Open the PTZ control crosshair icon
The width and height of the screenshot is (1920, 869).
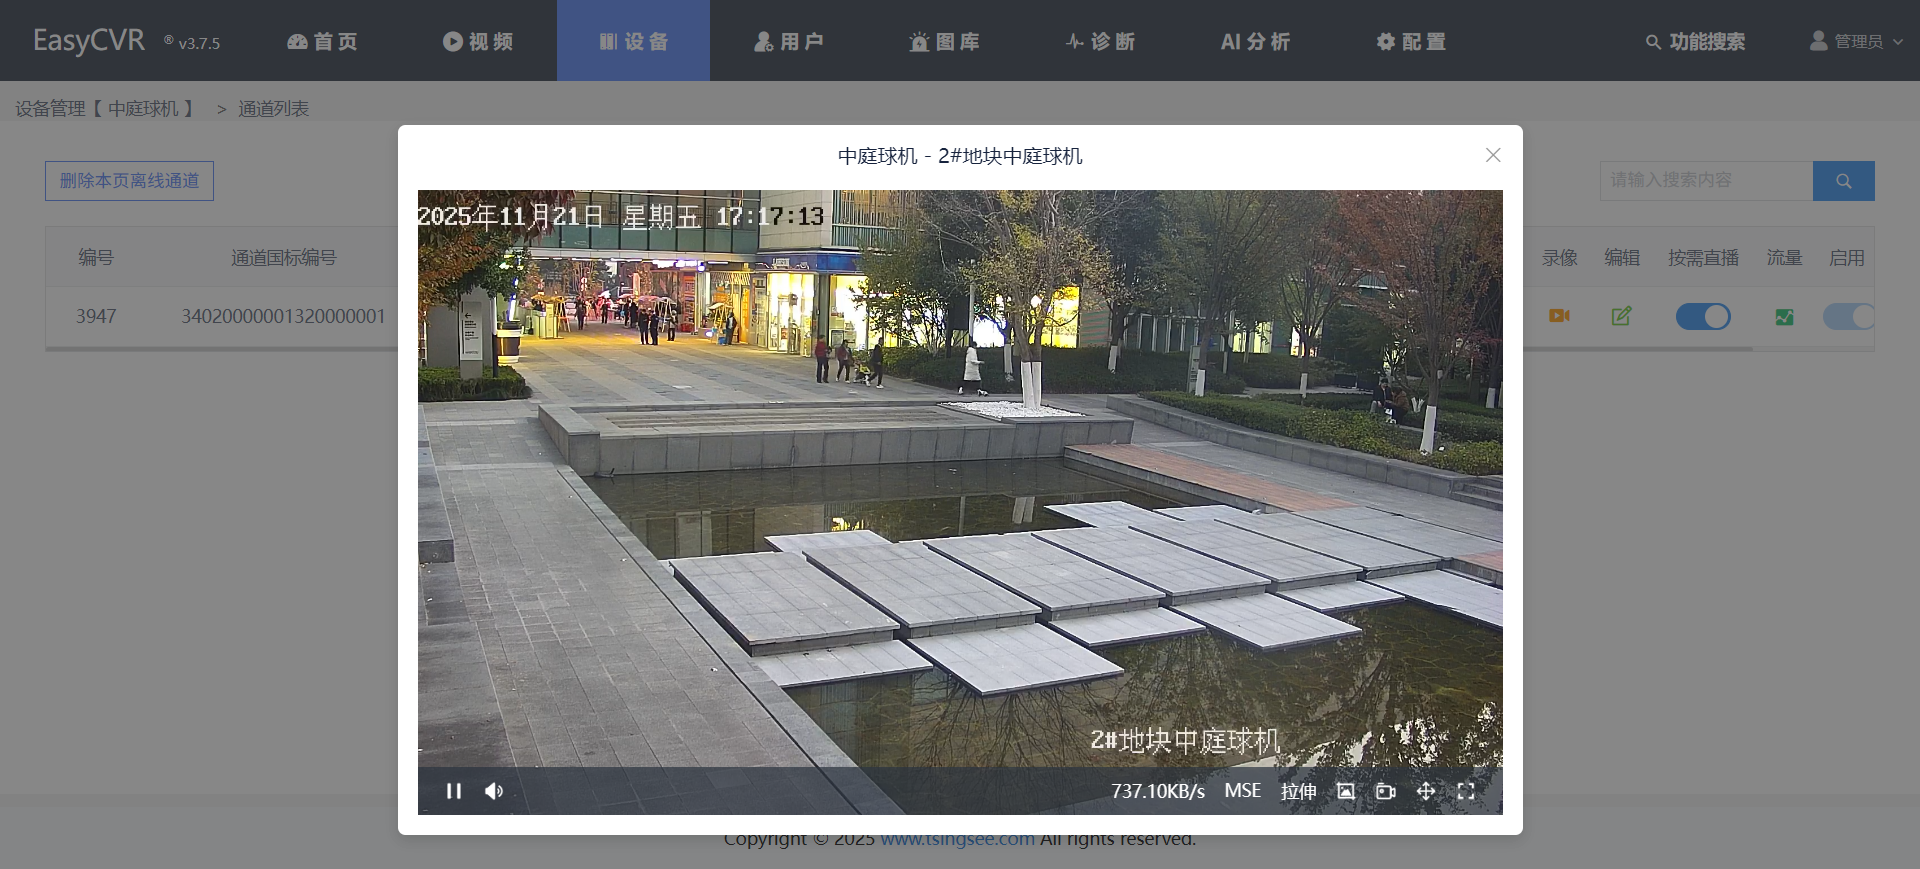pyautogui.click(x=1426, y=791)
